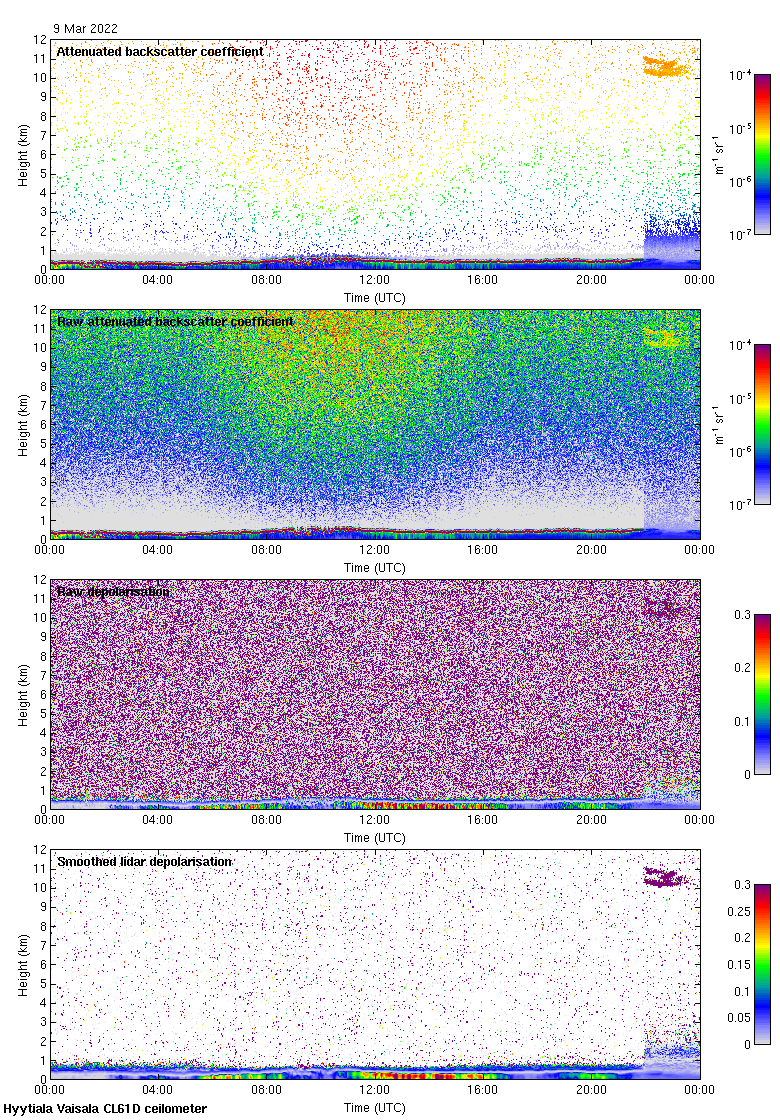
Task: Click the 12:00 tick label under the top panel
Action: 374,280
